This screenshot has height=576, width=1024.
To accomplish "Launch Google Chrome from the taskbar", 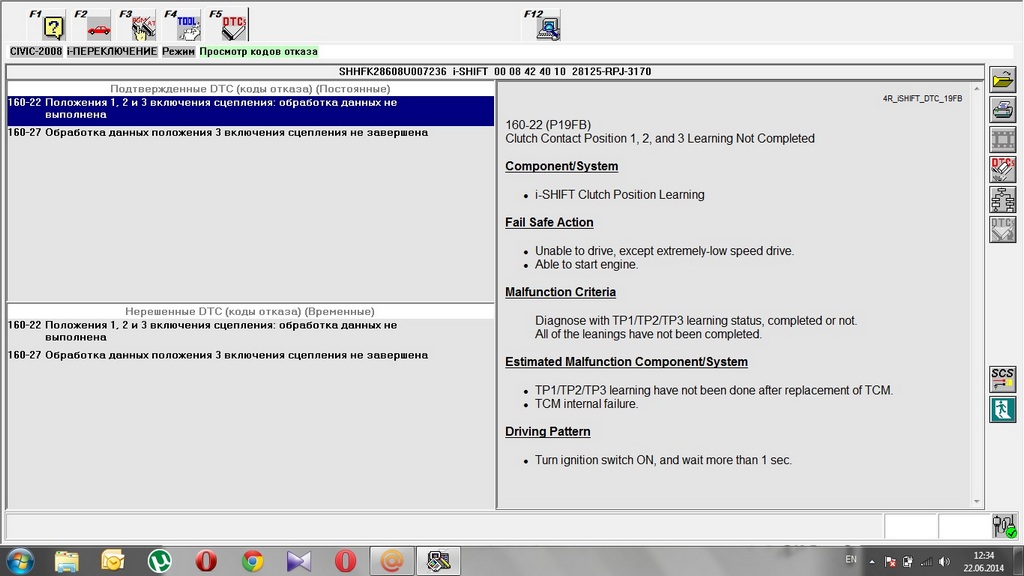I will pyautogui.click(x=252, y=561).
